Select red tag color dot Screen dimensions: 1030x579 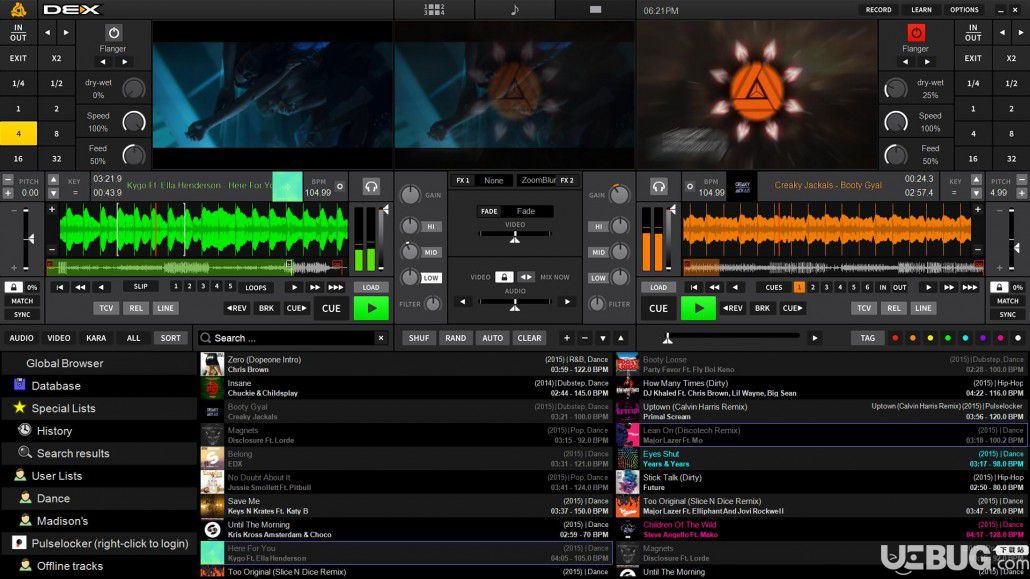pyautogui.click(x=895, y=338)
